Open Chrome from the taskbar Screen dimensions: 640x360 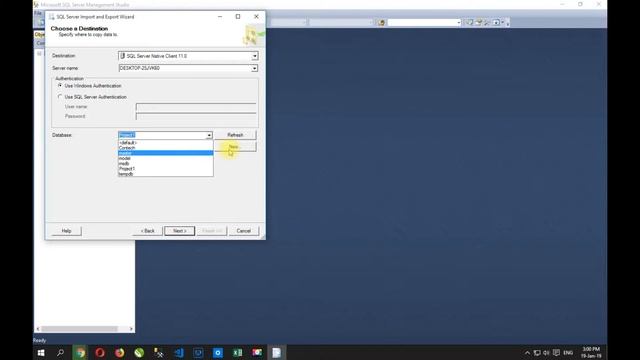click(80, 353)
